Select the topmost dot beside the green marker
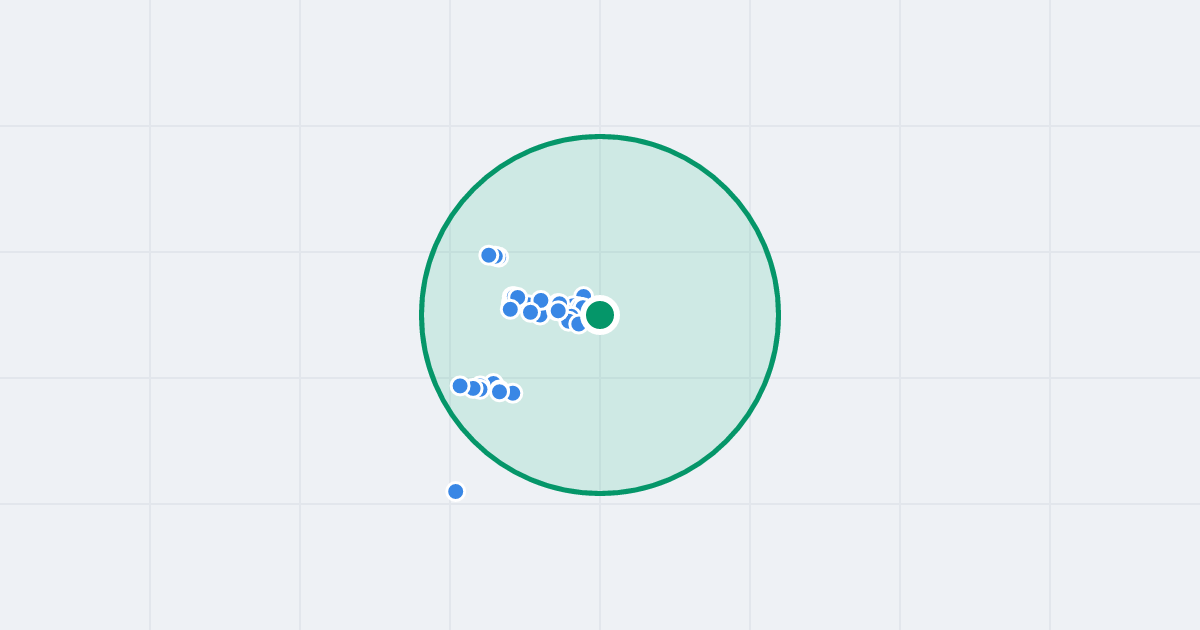This screenshot has height=630, width=1200. click(584, 296)
